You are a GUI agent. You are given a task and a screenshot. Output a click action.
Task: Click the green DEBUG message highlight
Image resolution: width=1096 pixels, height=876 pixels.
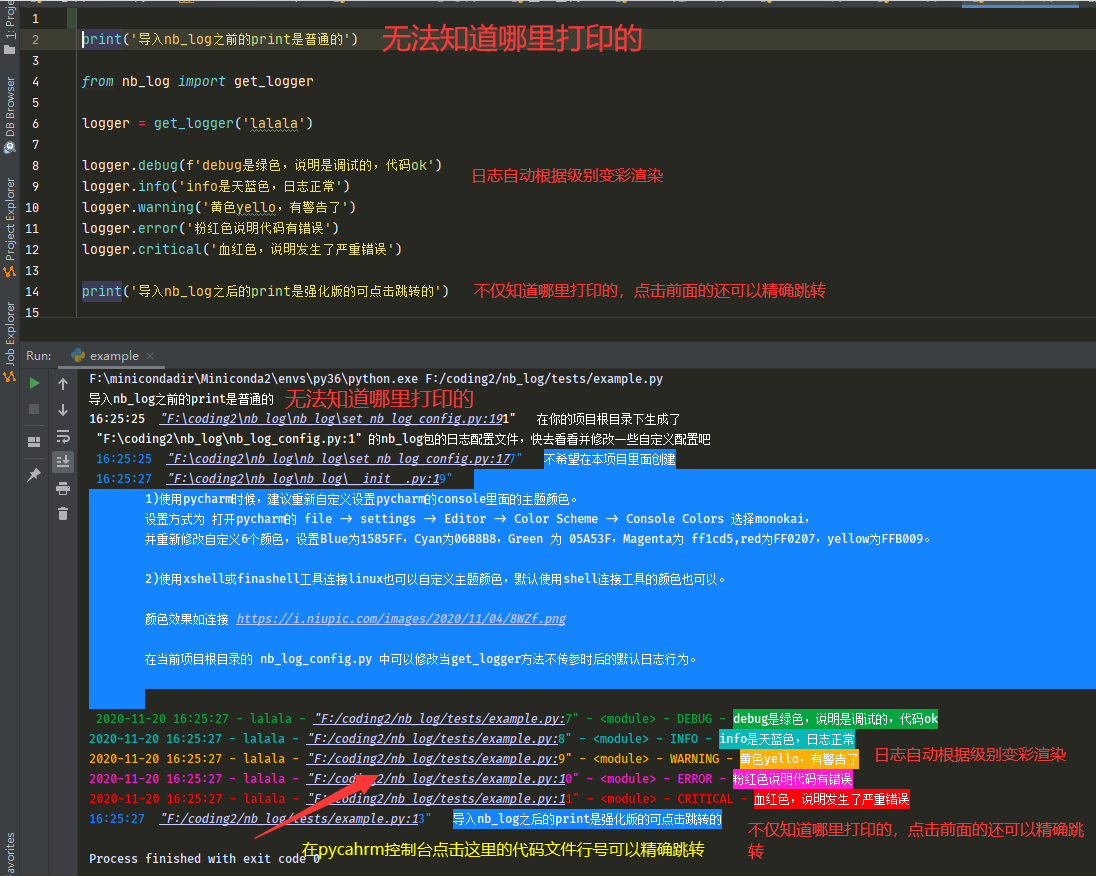835,719
